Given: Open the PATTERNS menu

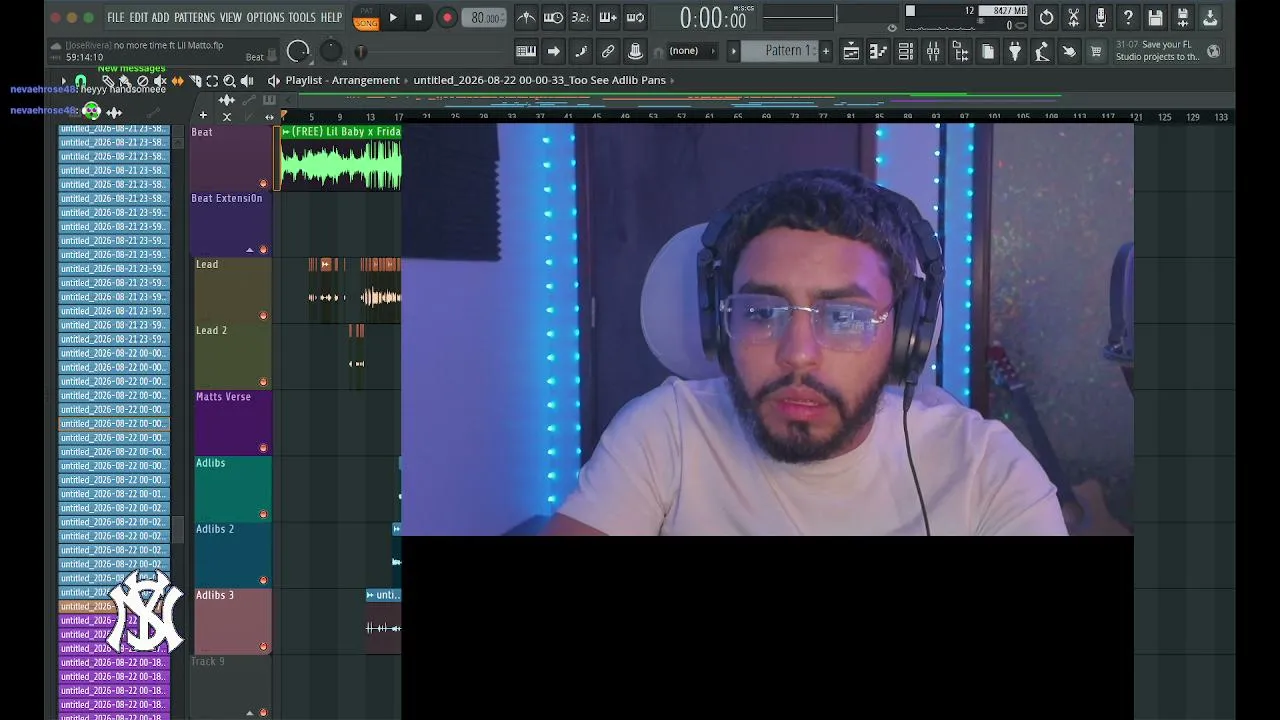Looking at the screenshot, I should tap(194, 17).
